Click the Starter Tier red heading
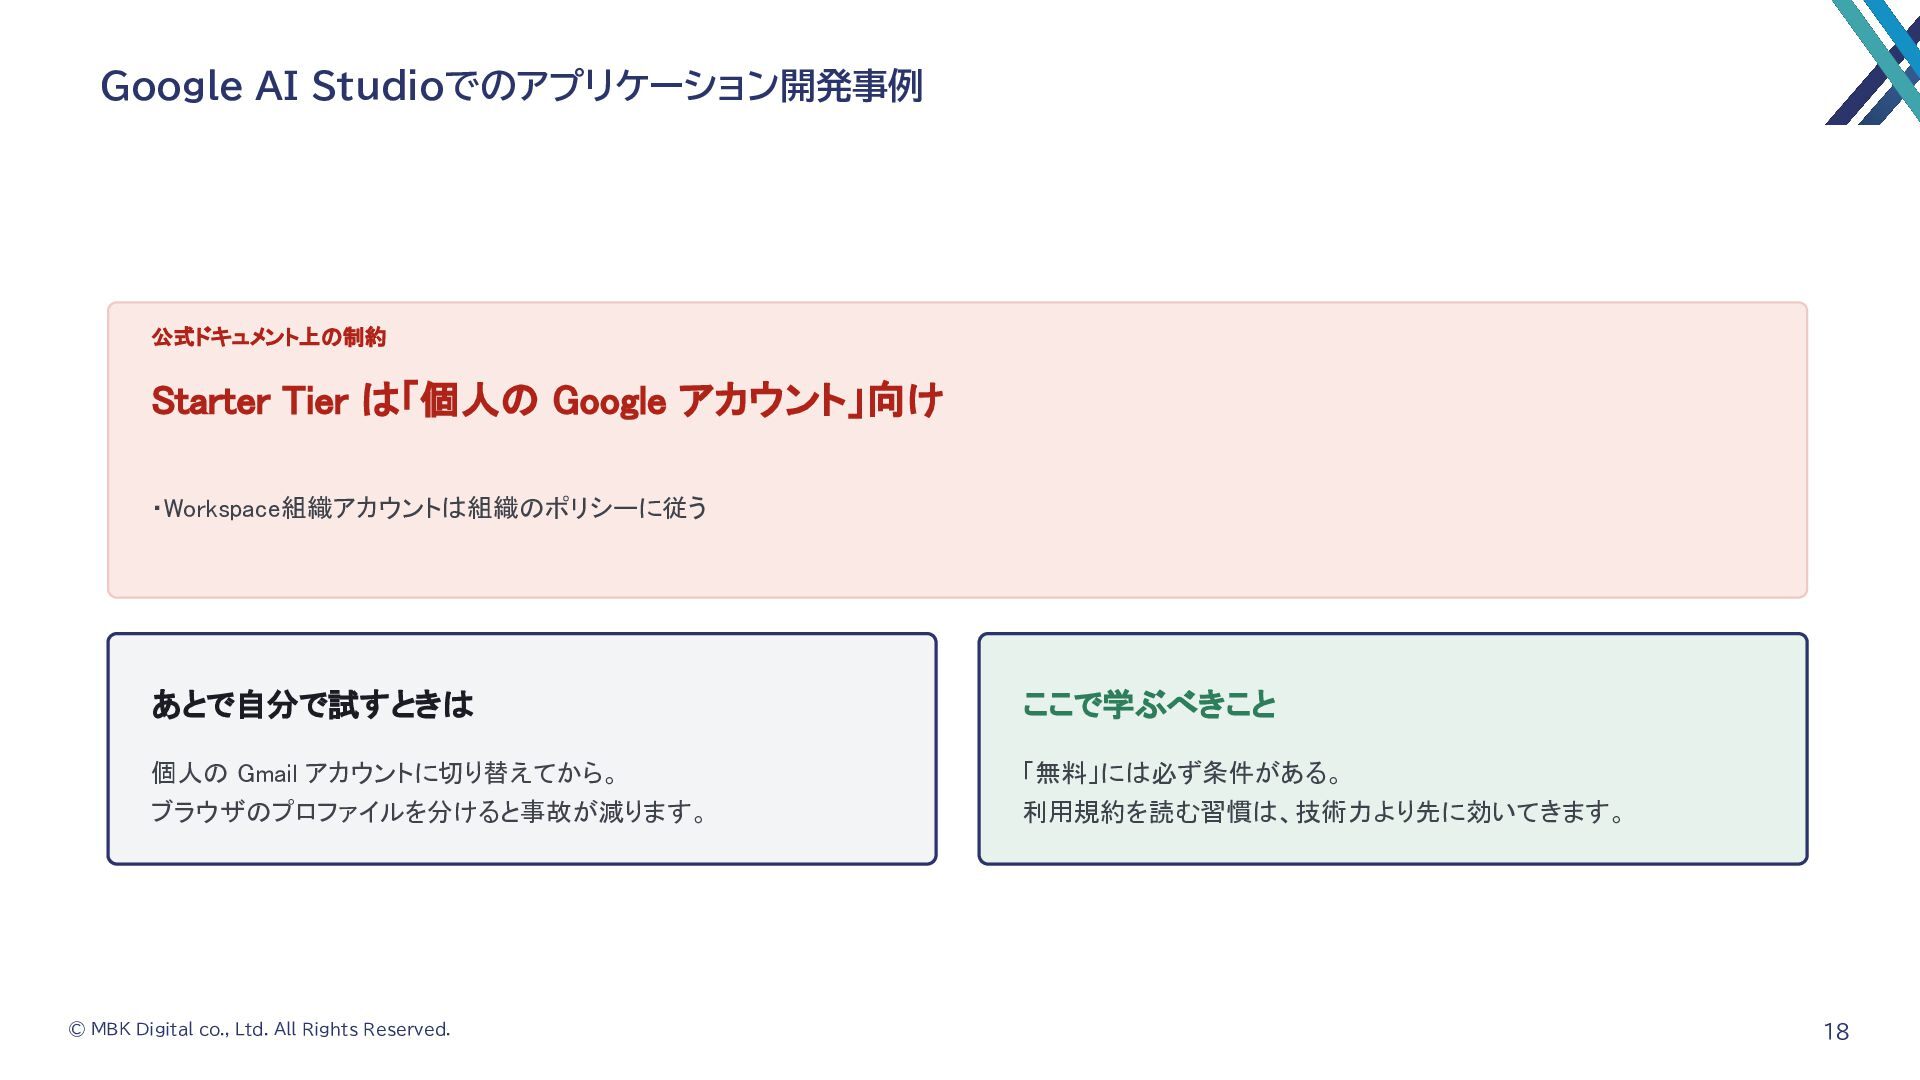 tap(547, 401)
